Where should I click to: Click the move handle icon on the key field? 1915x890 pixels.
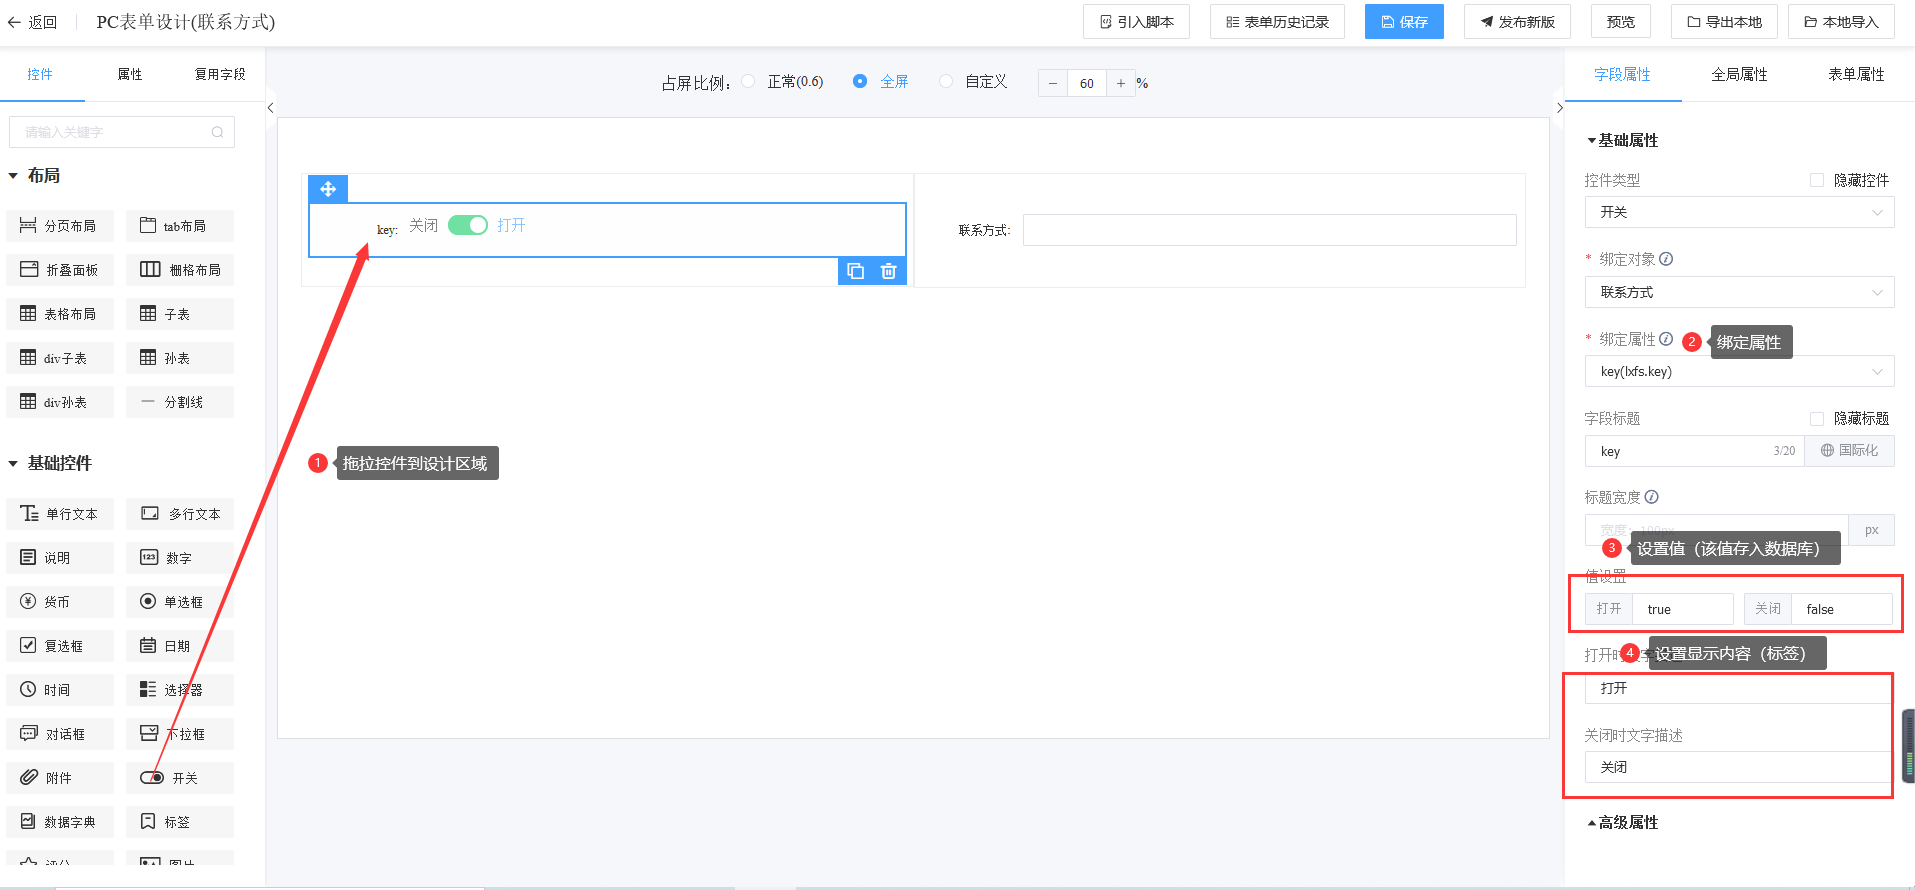point(328,189)
